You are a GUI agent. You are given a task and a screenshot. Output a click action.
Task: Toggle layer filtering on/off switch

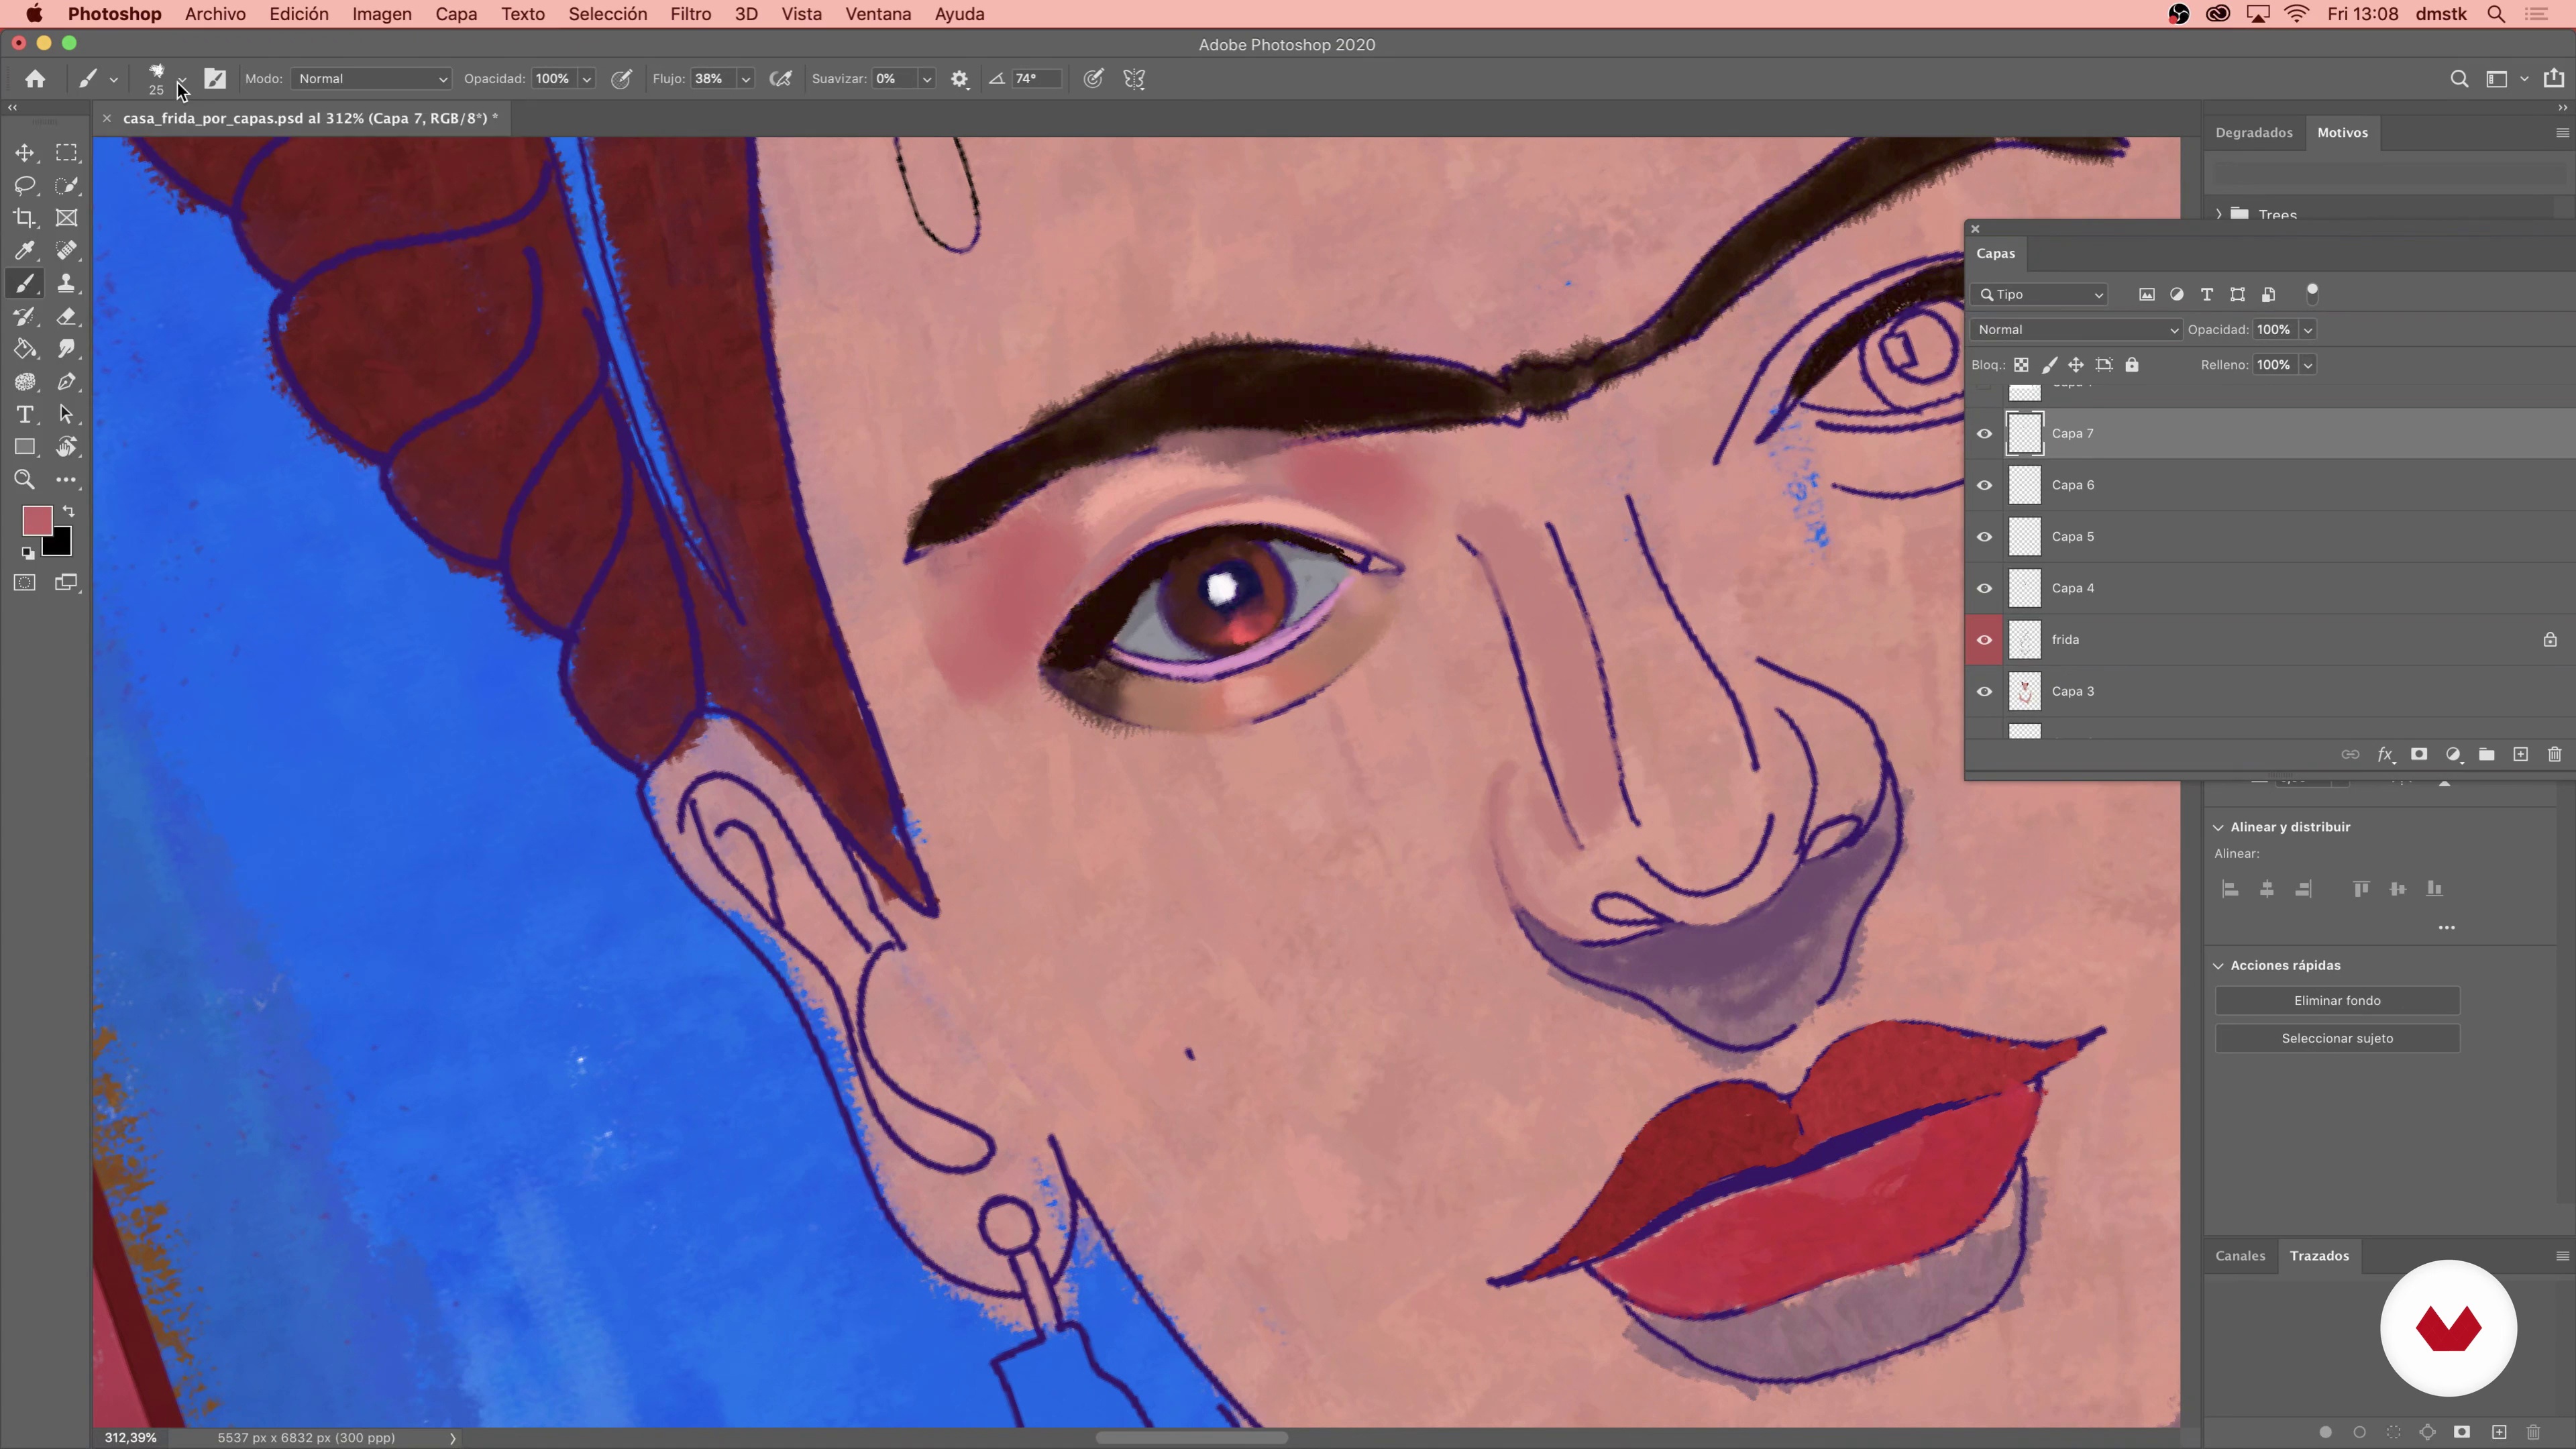pyautogui.click(x=2312, y=294)
